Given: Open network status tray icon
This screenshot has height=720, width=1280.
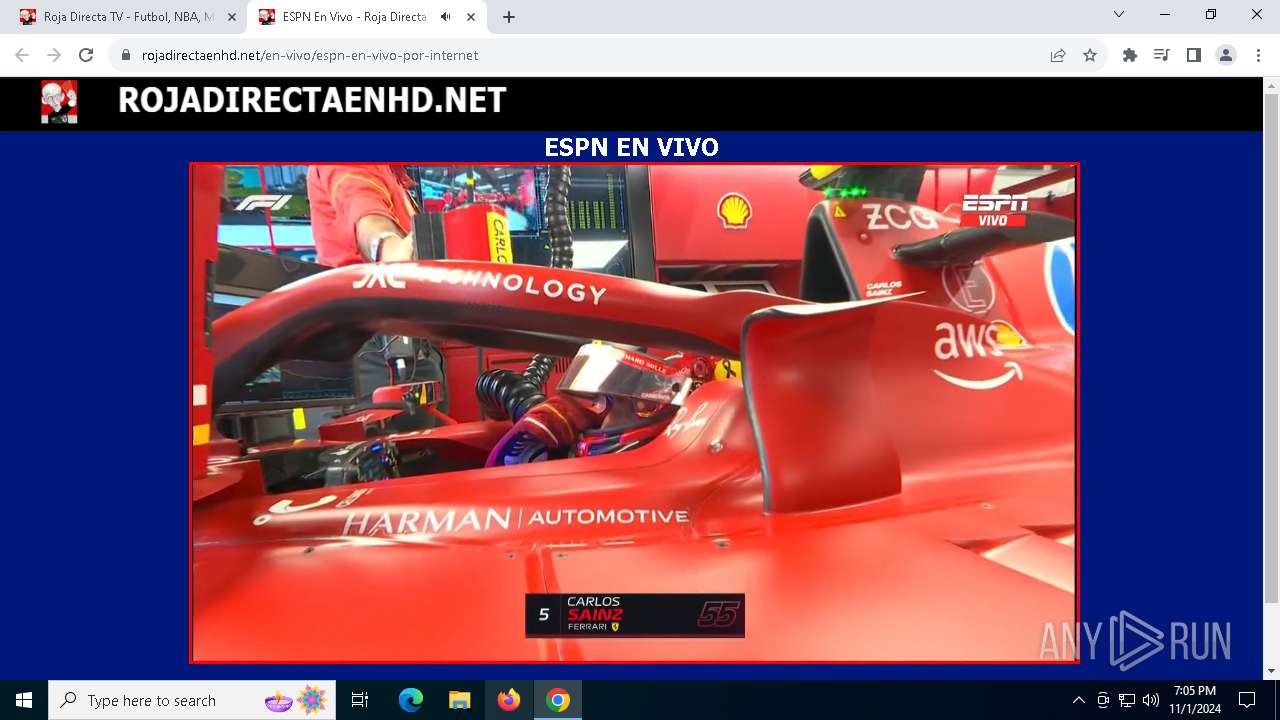Looking at the screenshot, I should point(1127,700).
